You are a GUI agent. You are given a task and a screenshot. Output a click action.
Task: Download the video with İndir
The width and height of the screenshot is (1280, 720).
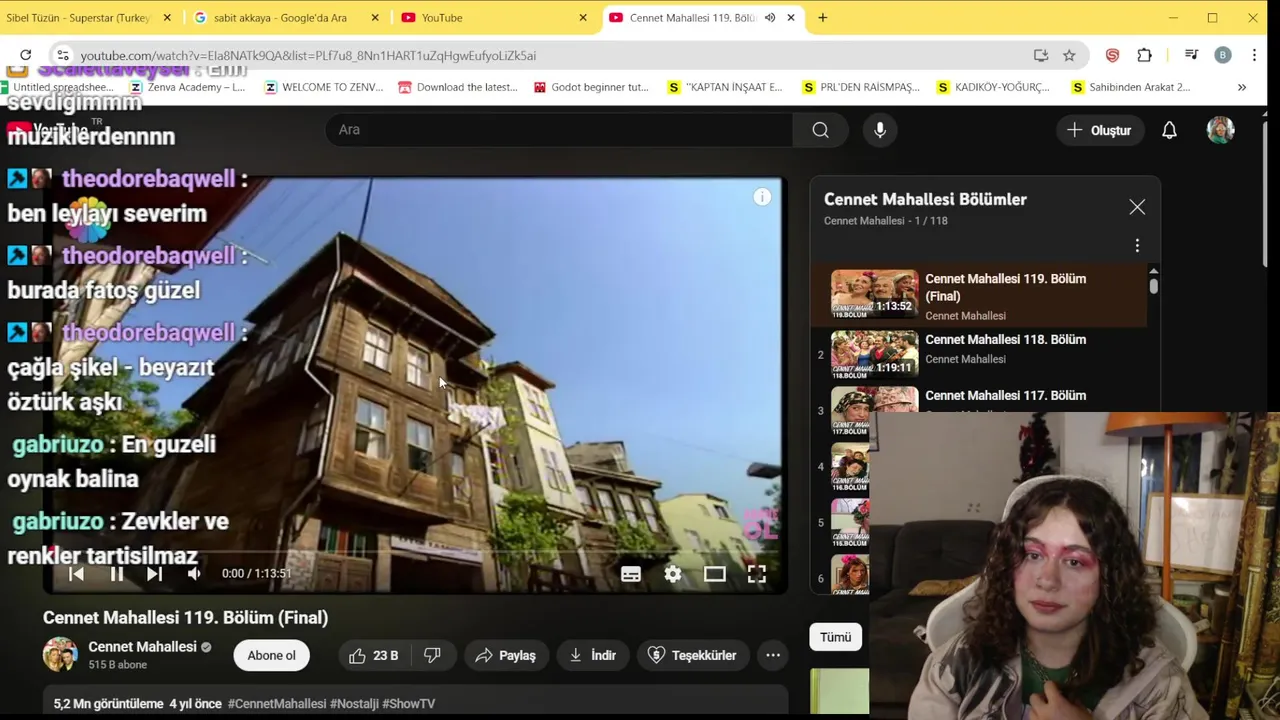point(593,656)
